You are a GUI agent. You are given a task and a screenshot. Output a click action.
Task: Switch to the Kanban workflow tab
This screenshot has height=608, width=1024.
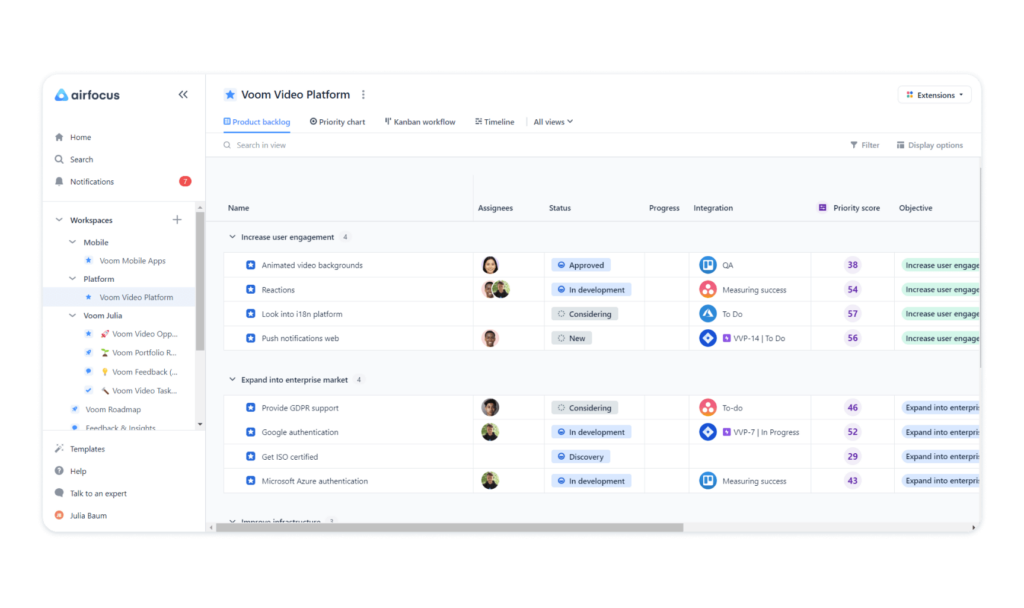click(x=420, y=122)
